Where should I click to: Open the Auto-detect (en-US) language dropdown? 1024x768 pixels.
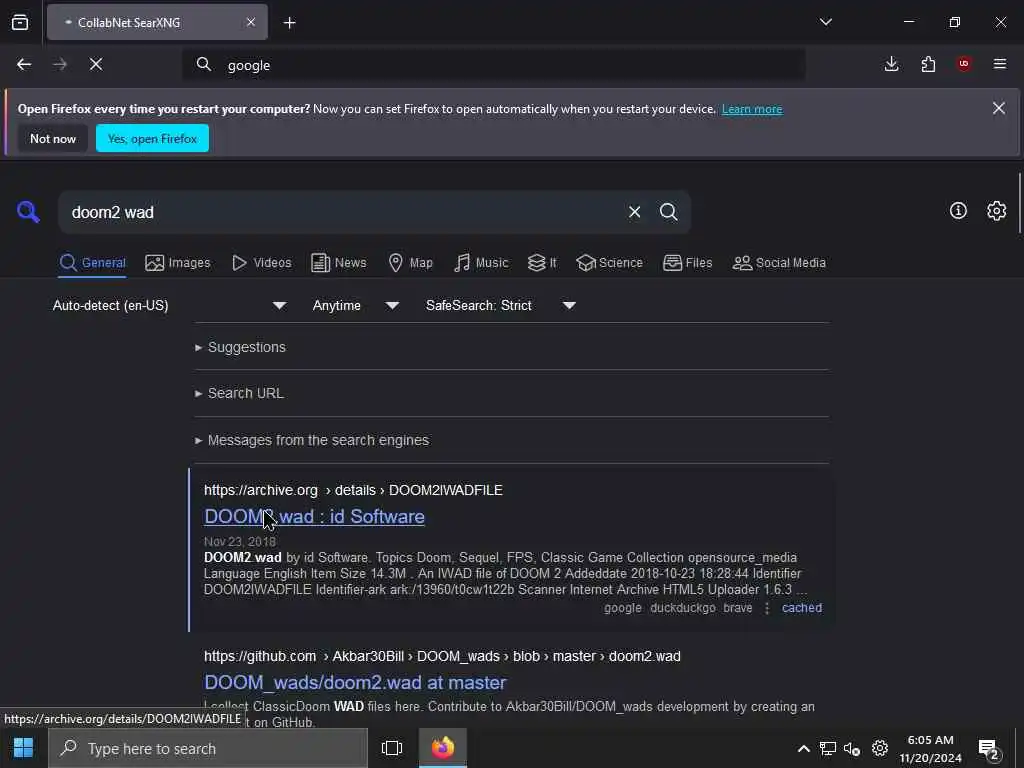169,306
